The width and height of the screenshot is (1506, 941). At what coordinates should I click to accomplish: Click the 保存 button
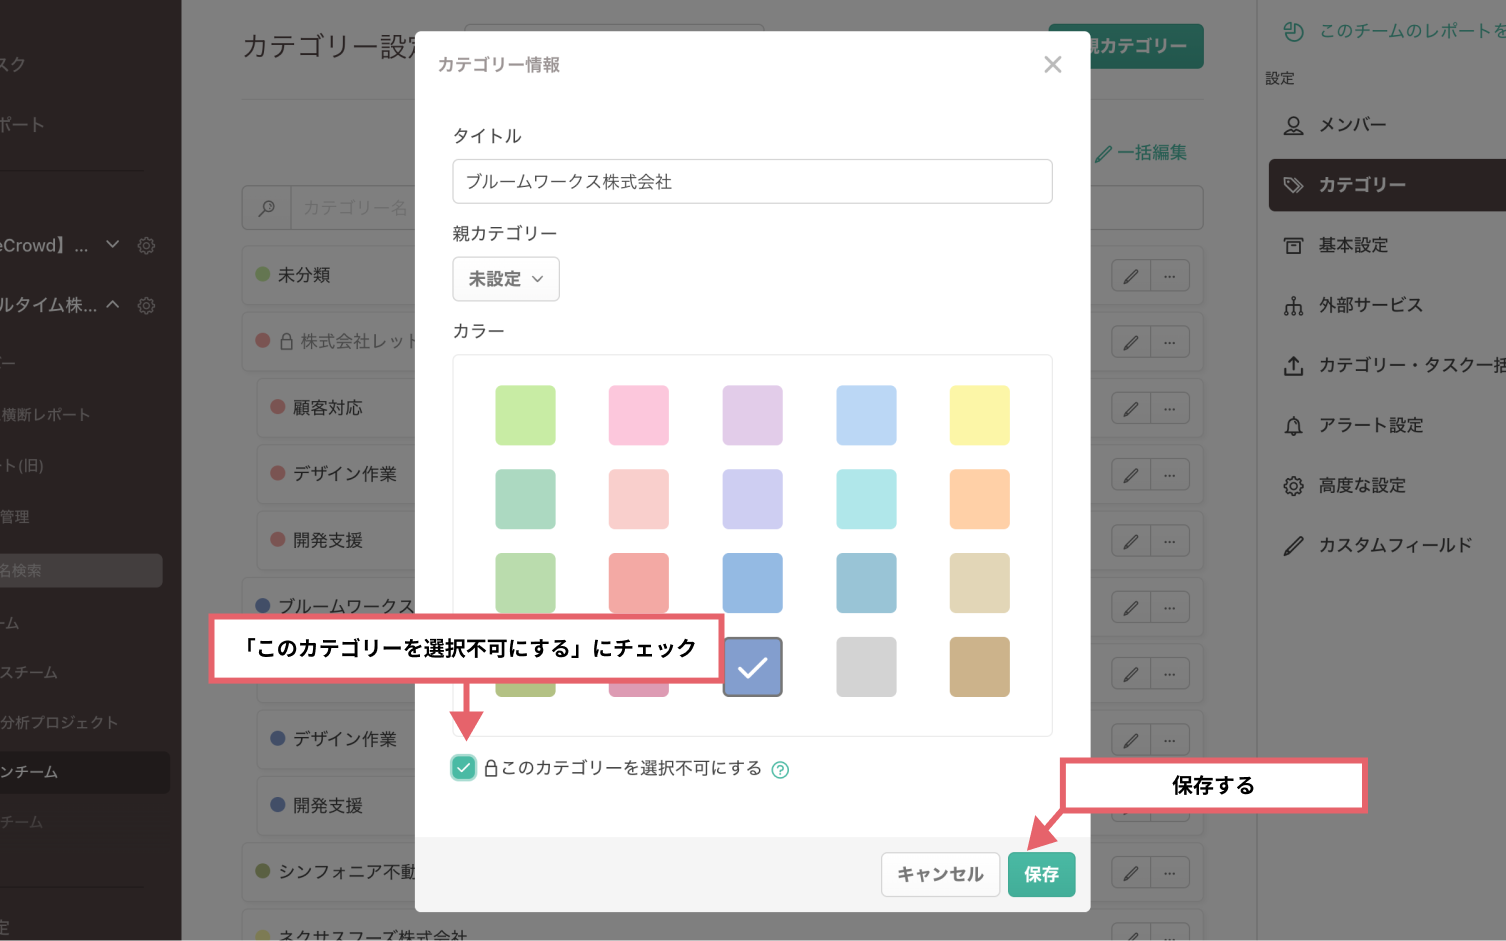1041,874
